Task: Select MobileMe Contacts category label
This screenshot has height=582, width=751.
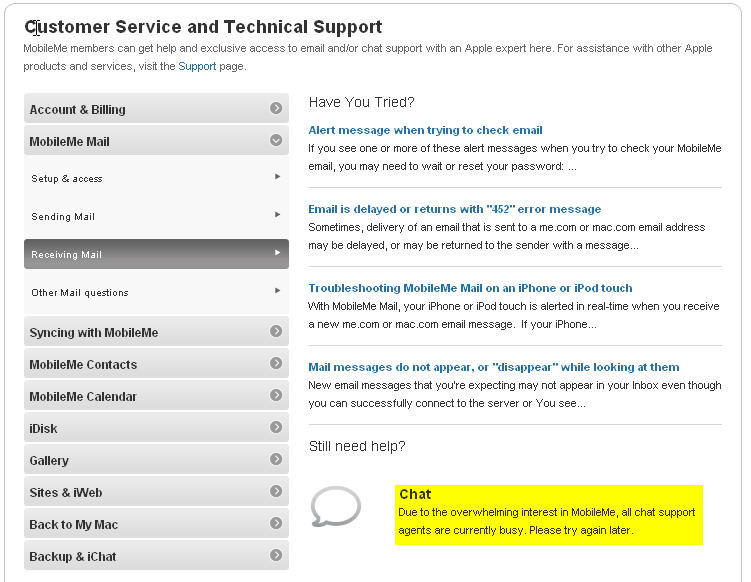Action: (x=83, y=365)
